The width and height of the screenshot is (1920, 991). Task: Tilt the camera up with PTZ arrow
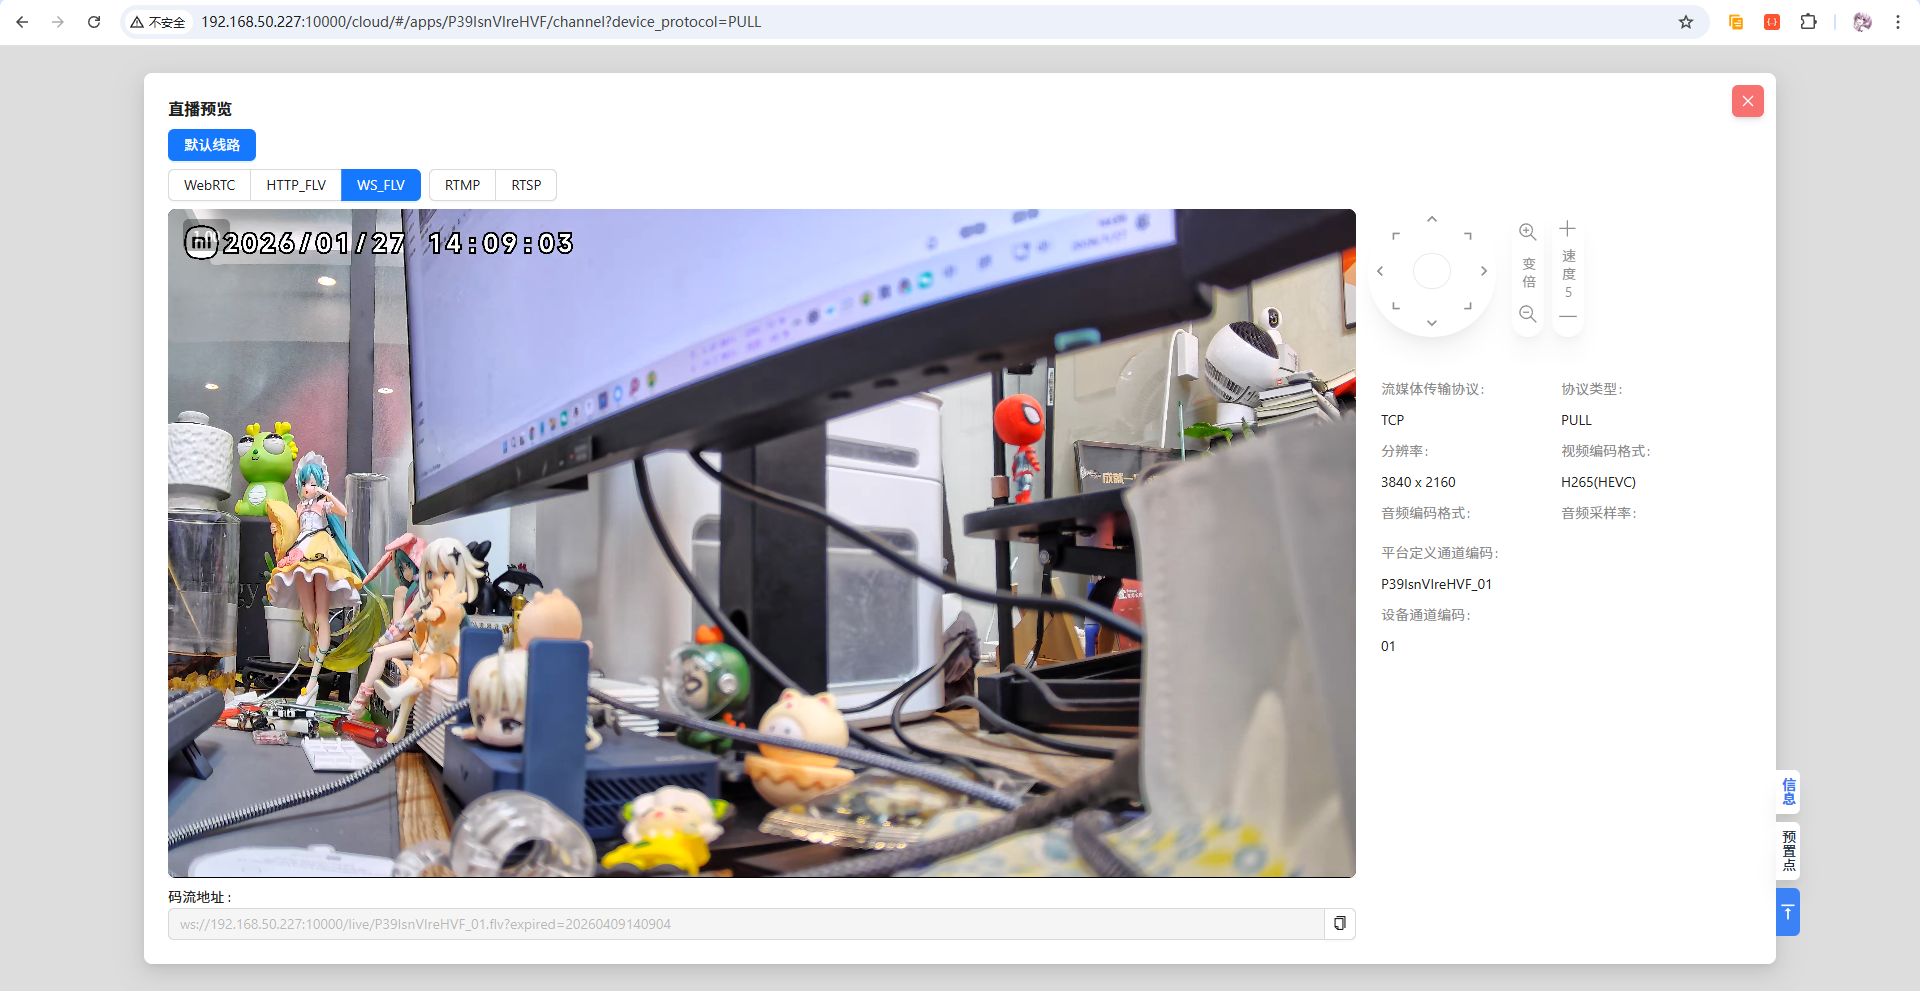tap(1432, 220)
